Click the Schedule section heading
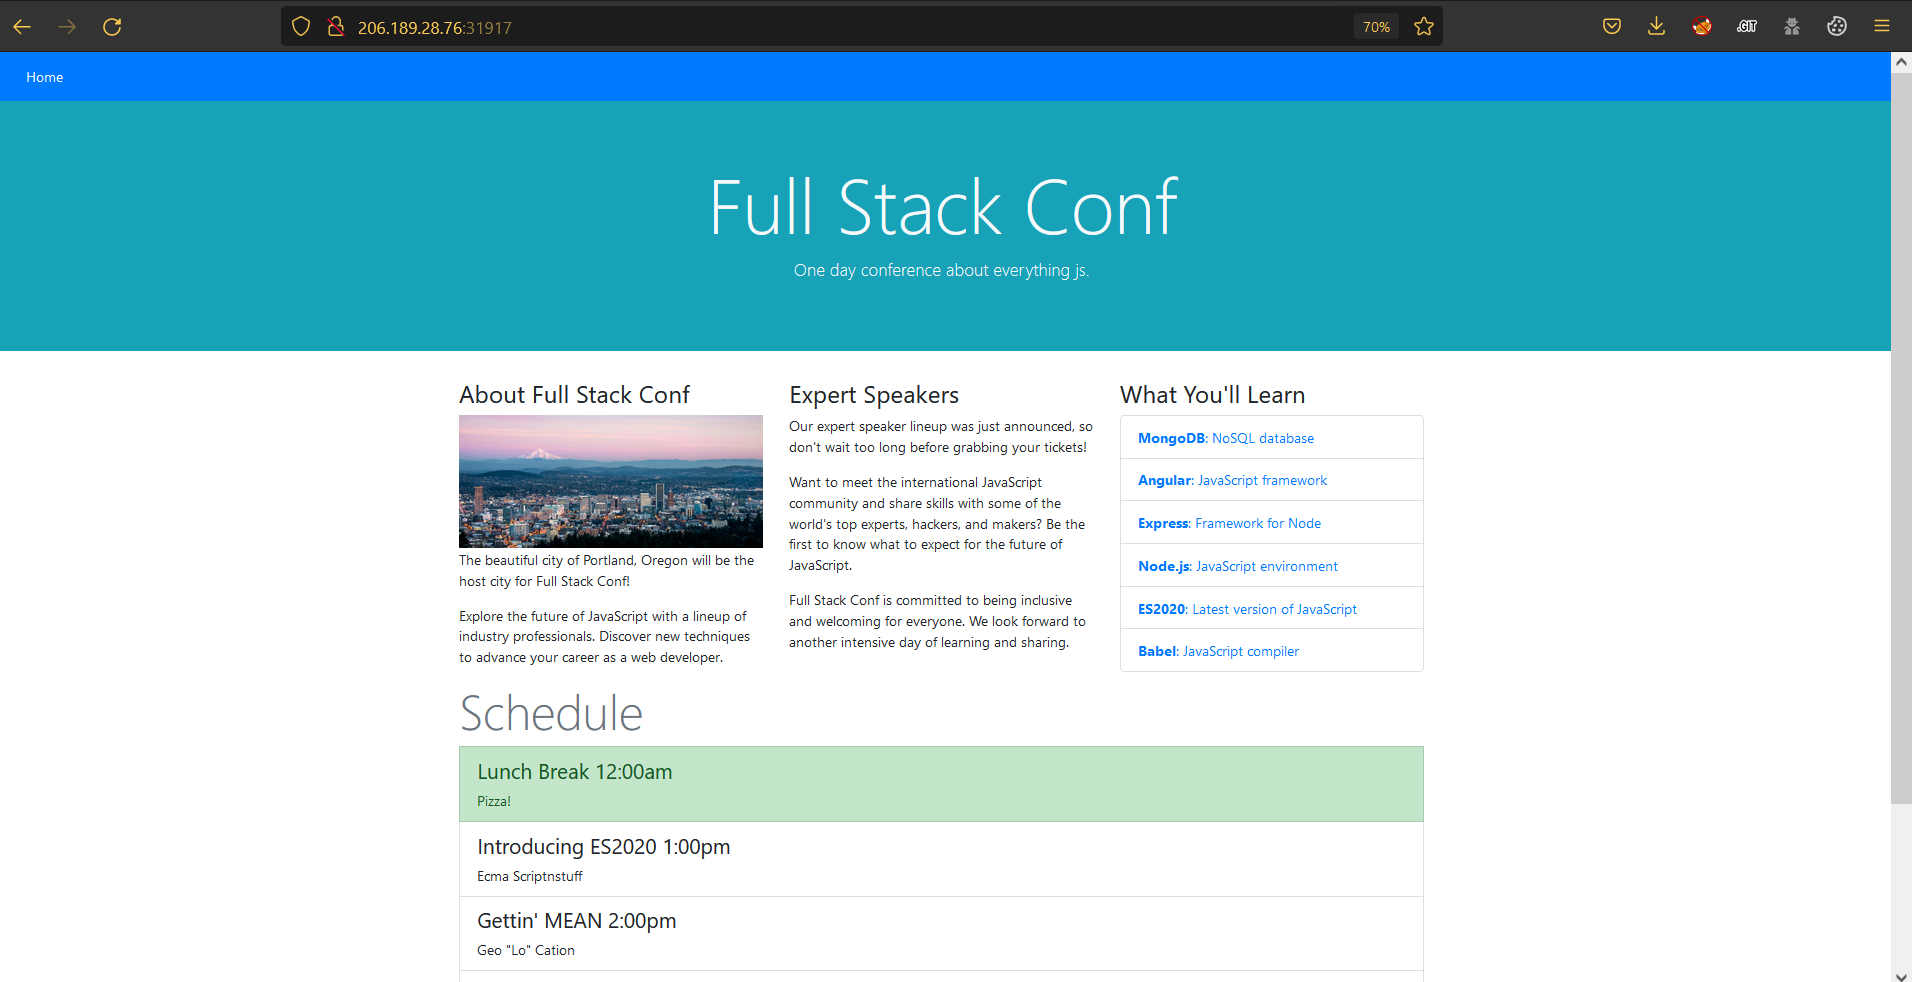The height and width of the screenshot is (982, 1912). (551, 713)
